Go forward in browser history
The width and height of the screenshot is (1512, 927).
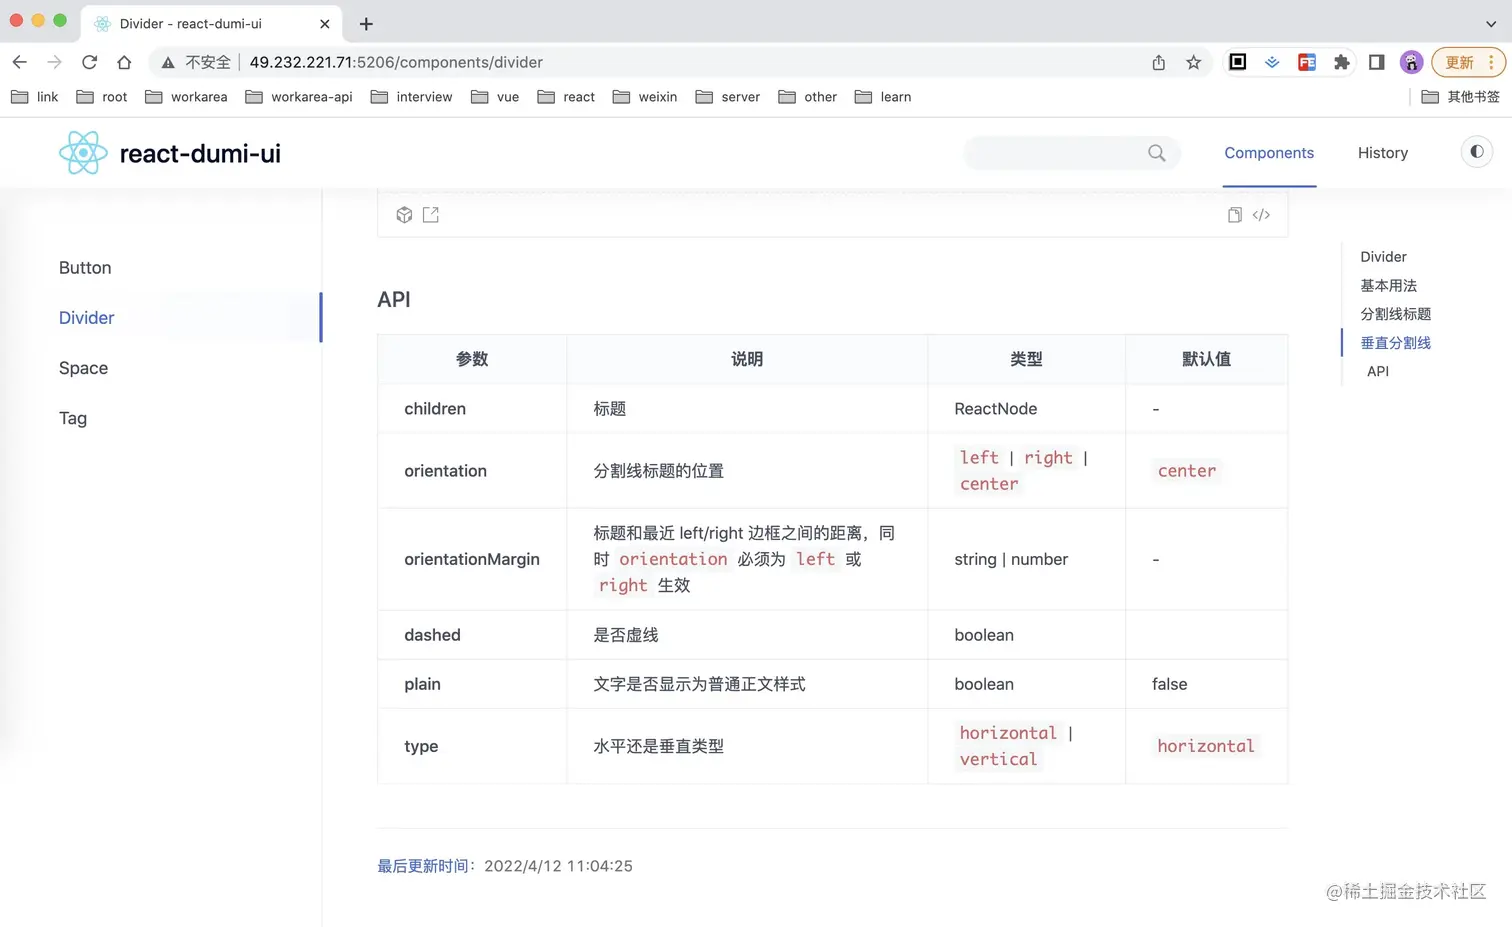coord(54,62)
